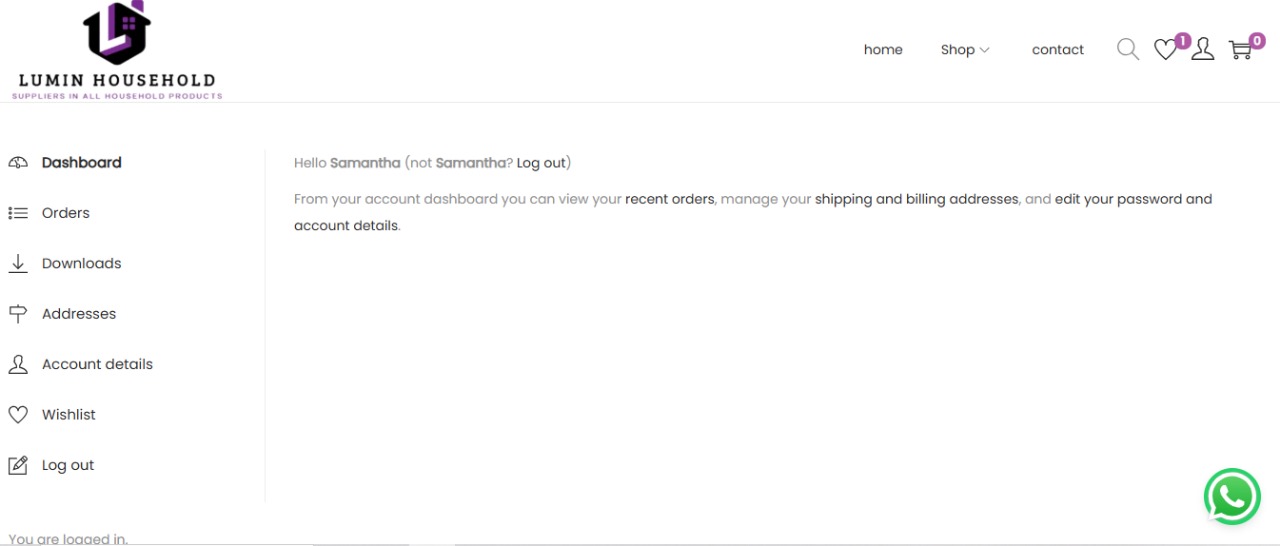Click Log out in the sidebar
Screen dimensions: 1280x546
[68, 465]
